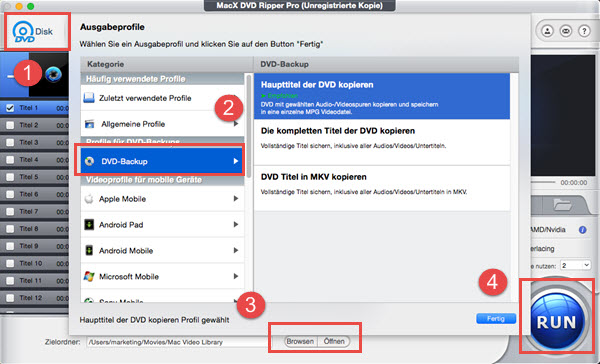Click the AMD/Nvidia label

[x=548, y=230]
